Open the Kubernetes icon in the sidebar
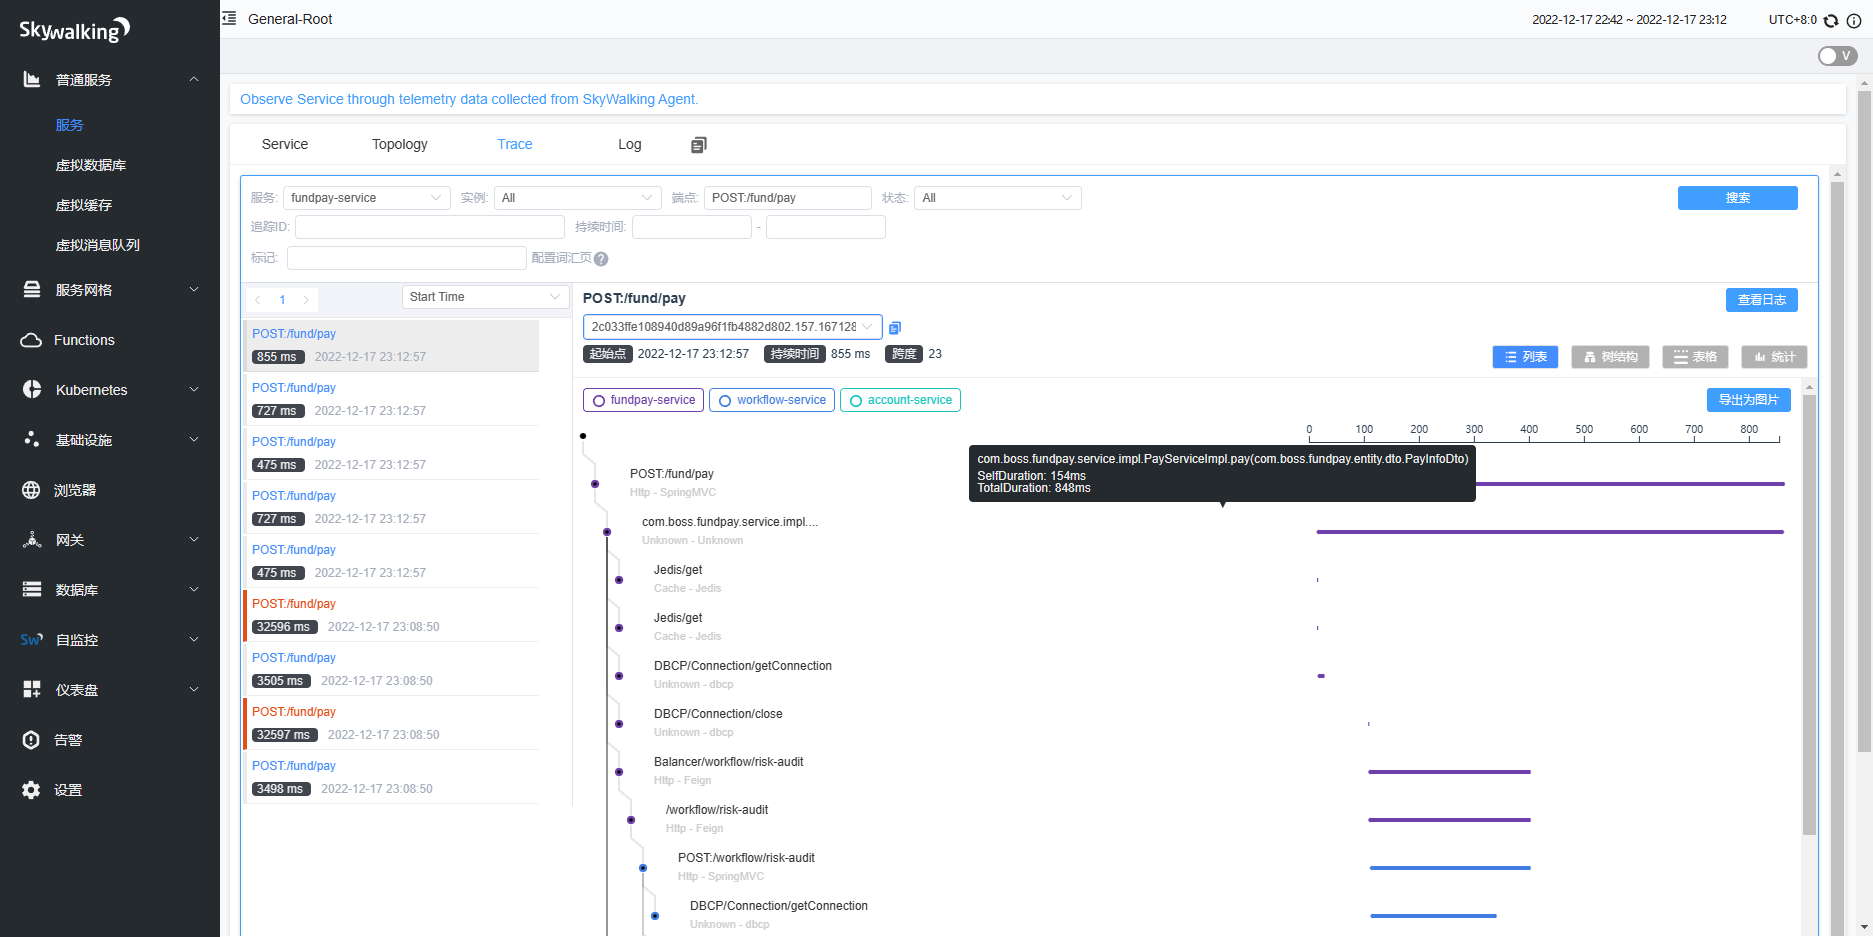This screenshot has height=937, width=1873. tap(32, 389)
